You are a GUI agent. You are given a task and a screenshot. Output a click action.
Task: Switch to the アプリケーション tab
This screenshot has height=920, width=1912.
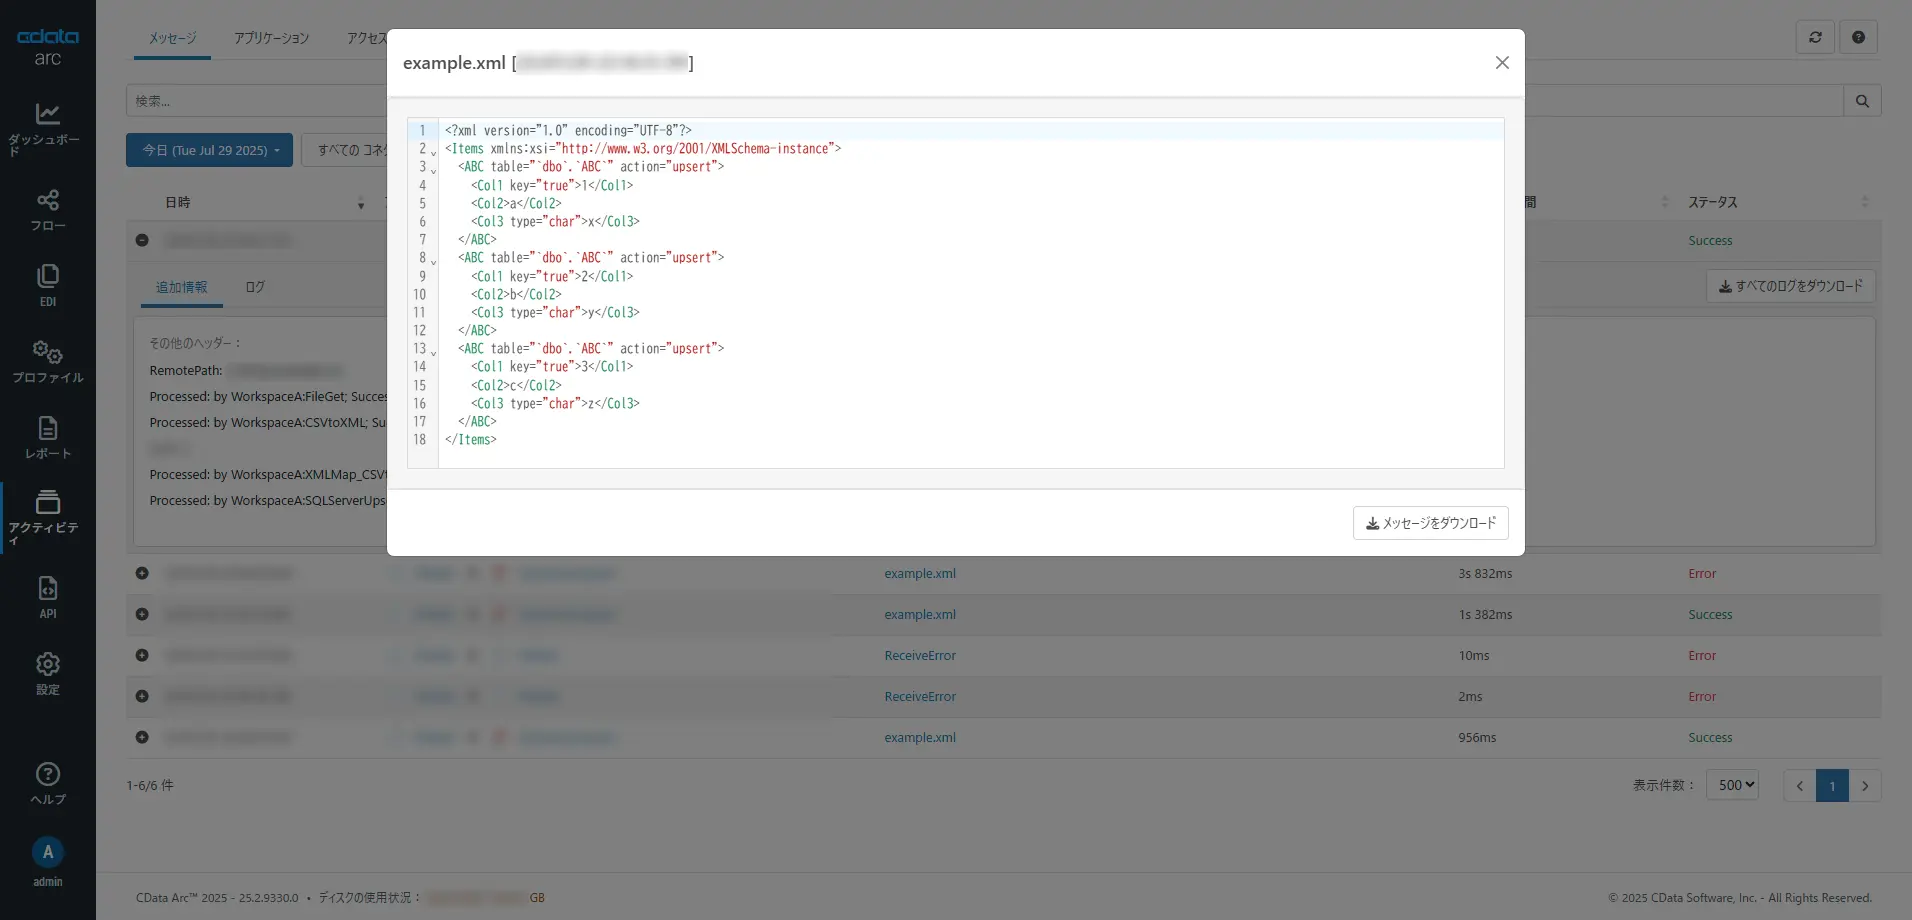point(272,39)
